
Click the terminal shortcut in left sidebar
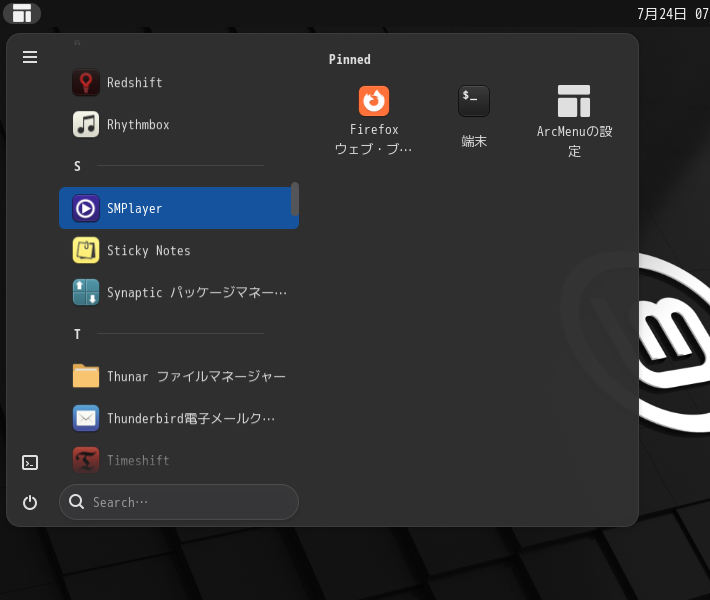(x=30, y=462)
